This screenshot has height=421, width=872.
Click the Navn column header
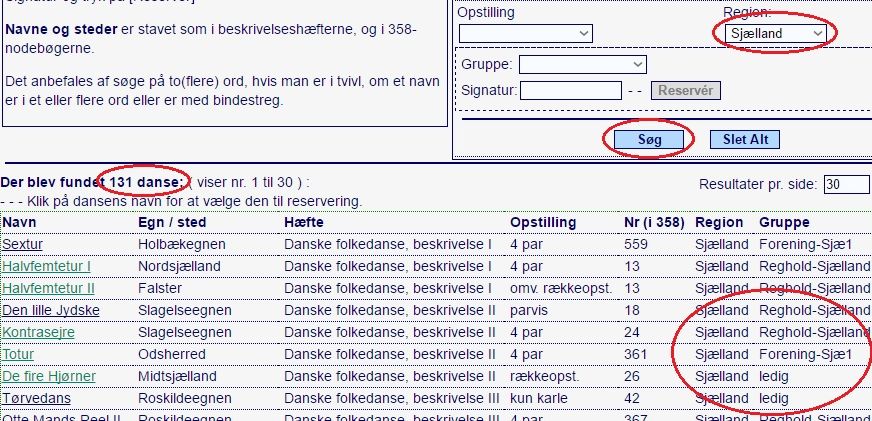pos(19,222)
